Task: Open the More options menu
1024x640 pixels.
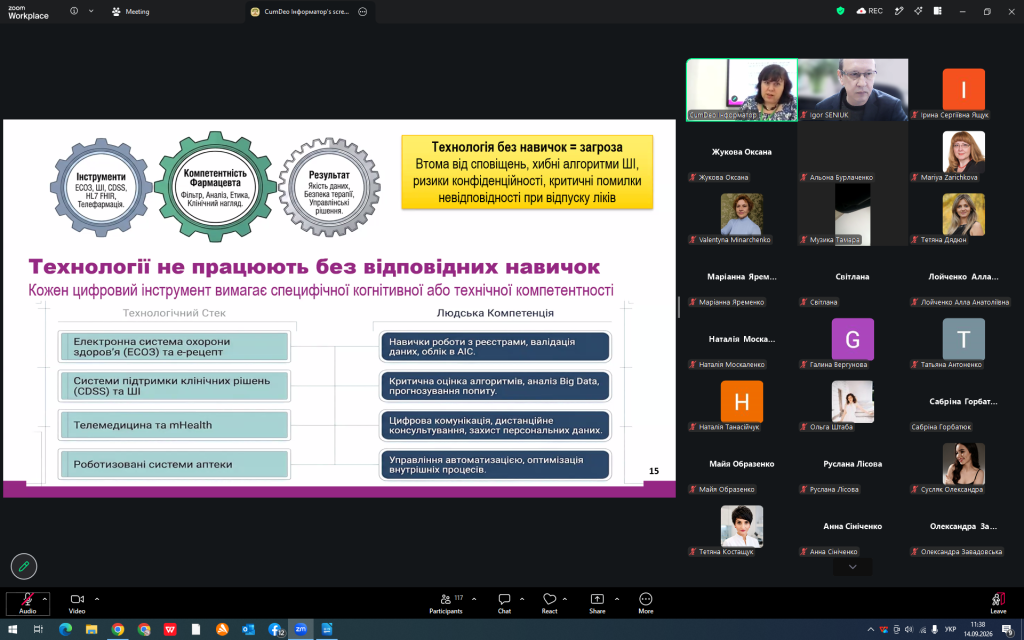Action: click(645, 603)
